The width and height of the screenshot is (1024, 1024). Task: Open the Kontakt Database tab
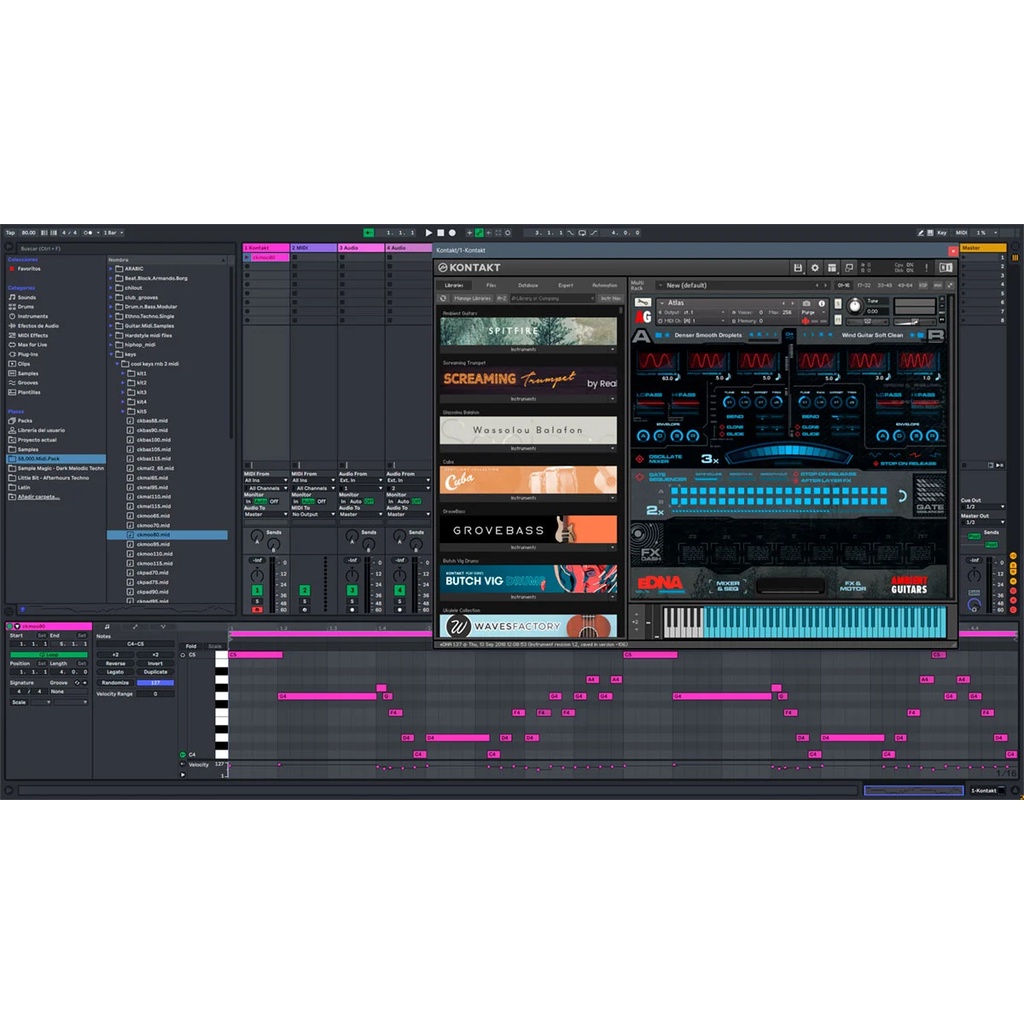[x=528, y=285]
